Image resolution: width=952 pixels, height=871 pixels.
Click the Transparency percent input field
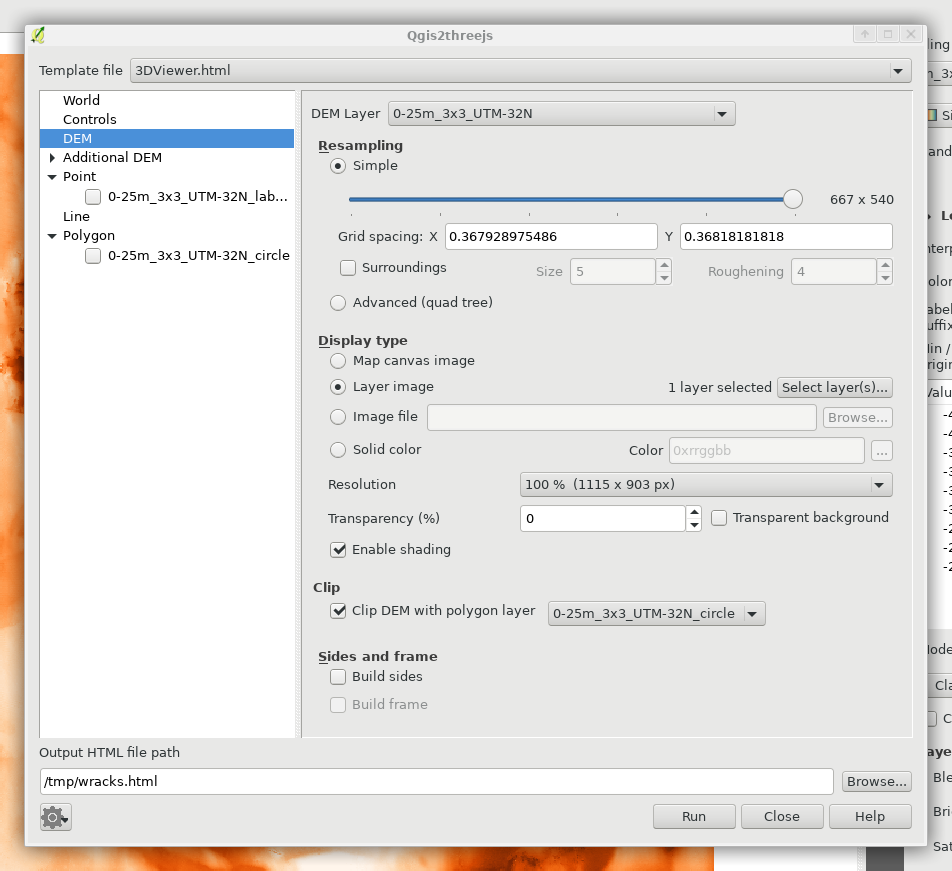(603, 518)
